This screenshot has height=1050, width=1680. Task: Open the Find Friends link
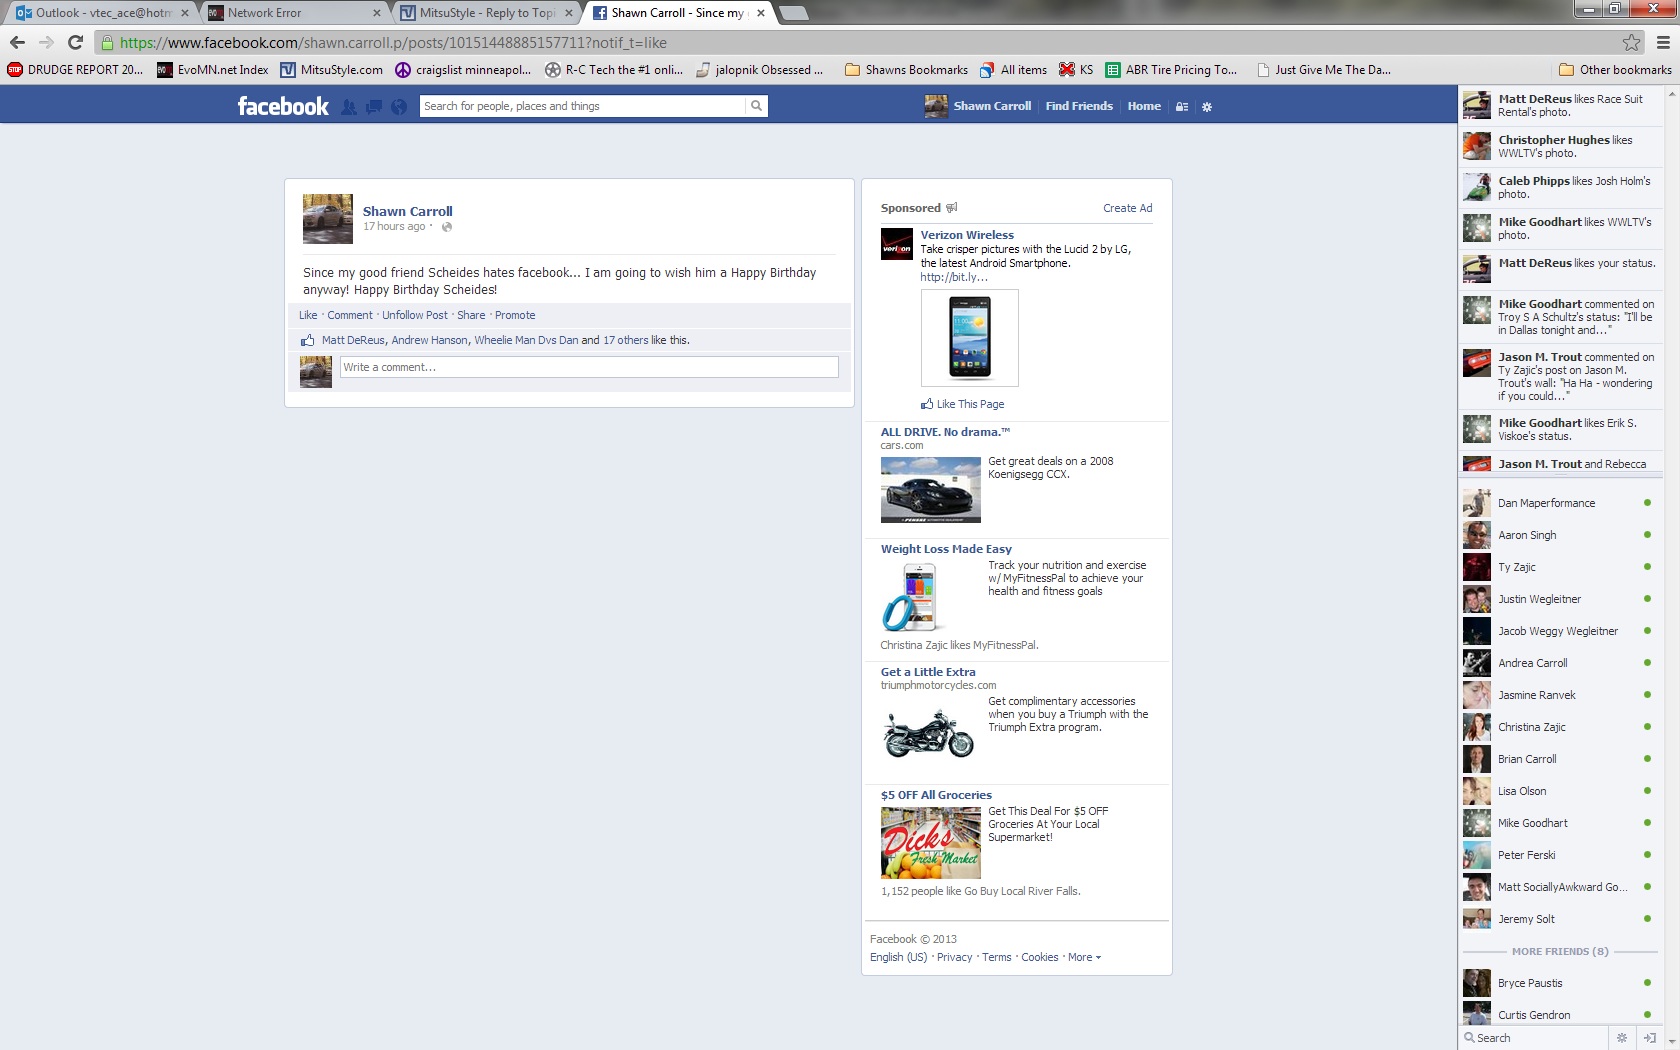click(x=1078, y=106)
